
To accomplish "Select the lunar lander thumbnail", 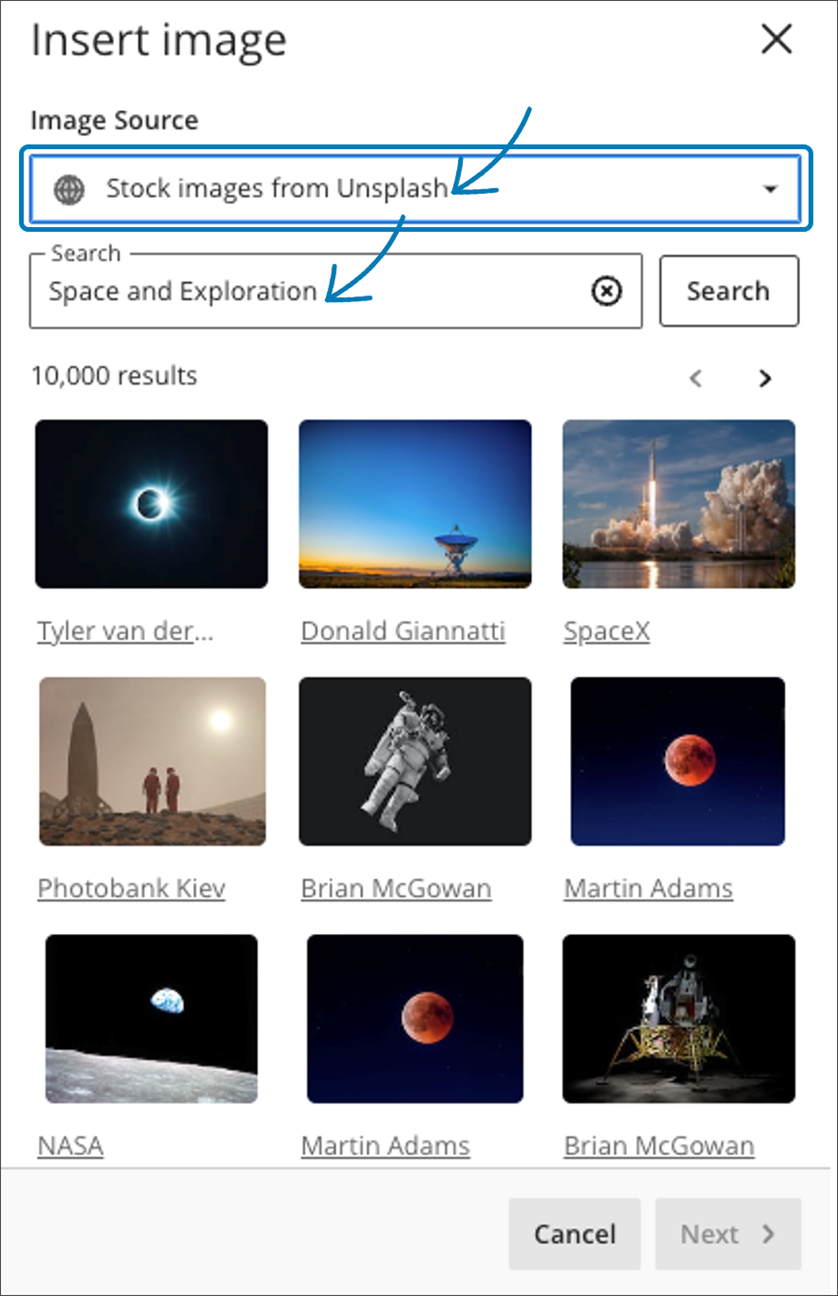I will [x=679, y=1019].
